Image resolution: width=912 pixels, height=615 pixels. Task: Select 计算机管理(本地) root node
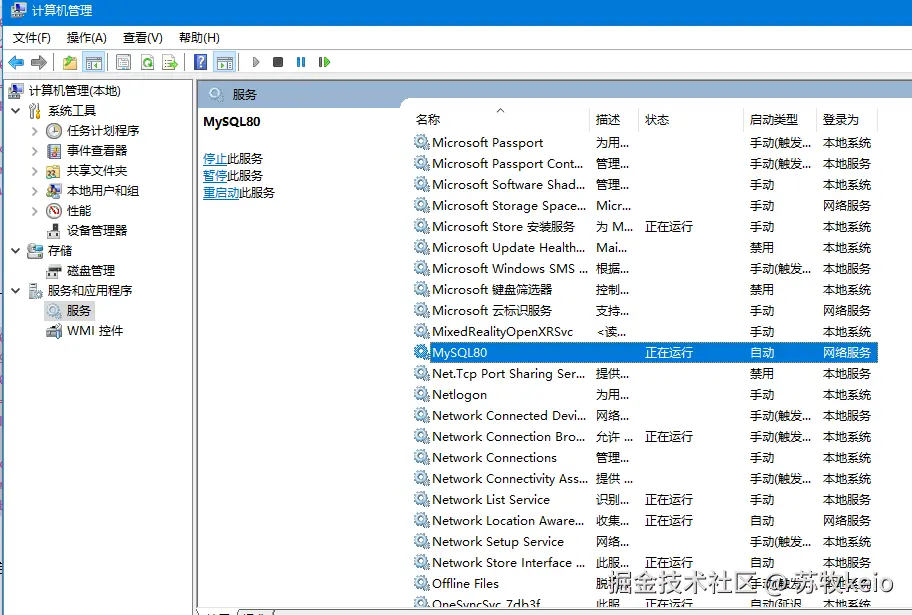(74, 91)
